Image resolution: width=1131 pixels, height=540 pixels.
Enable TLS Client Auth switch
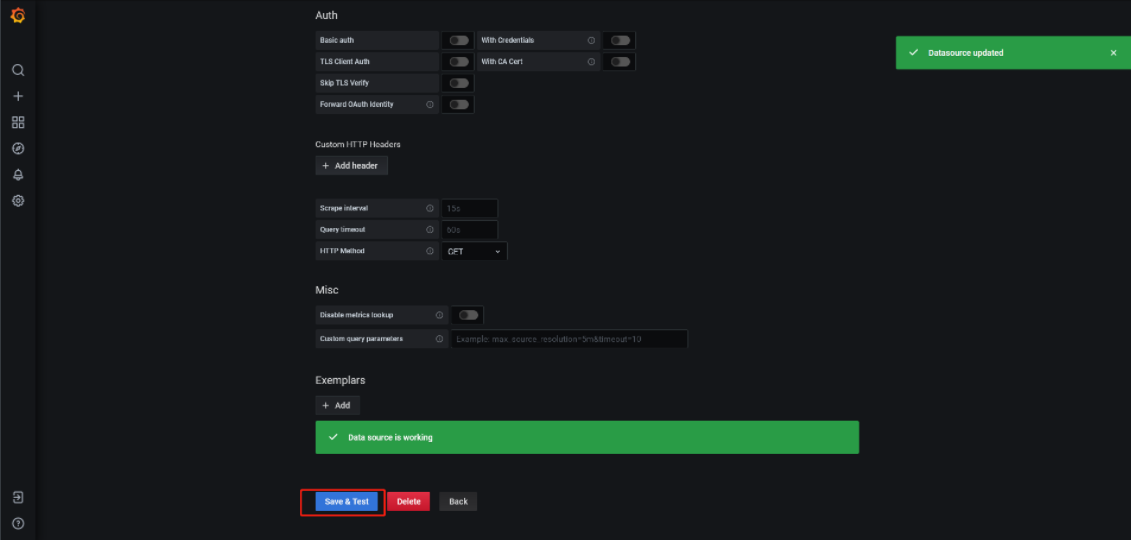459,62
